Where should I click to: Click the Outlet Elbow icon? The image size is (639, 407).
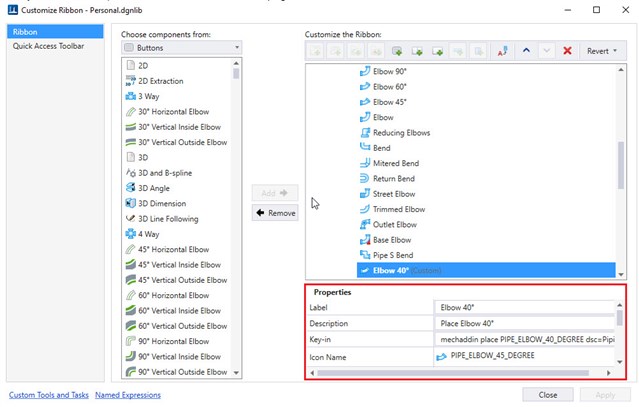(x=365, y=224)
